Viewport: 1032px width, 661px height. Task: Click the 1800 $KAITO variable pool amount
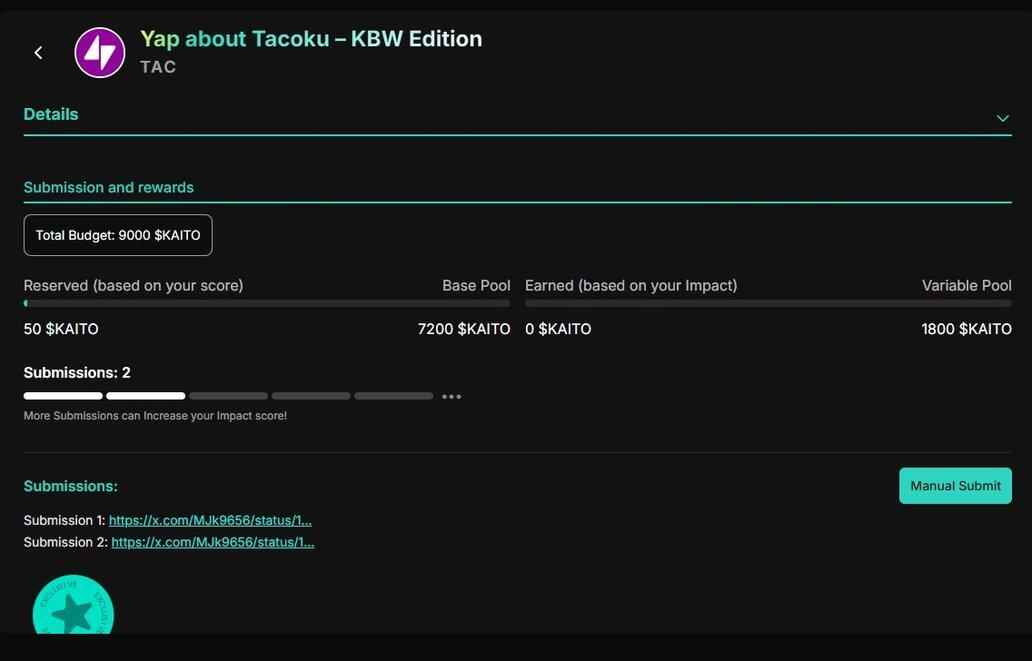[x=966, y=329]
